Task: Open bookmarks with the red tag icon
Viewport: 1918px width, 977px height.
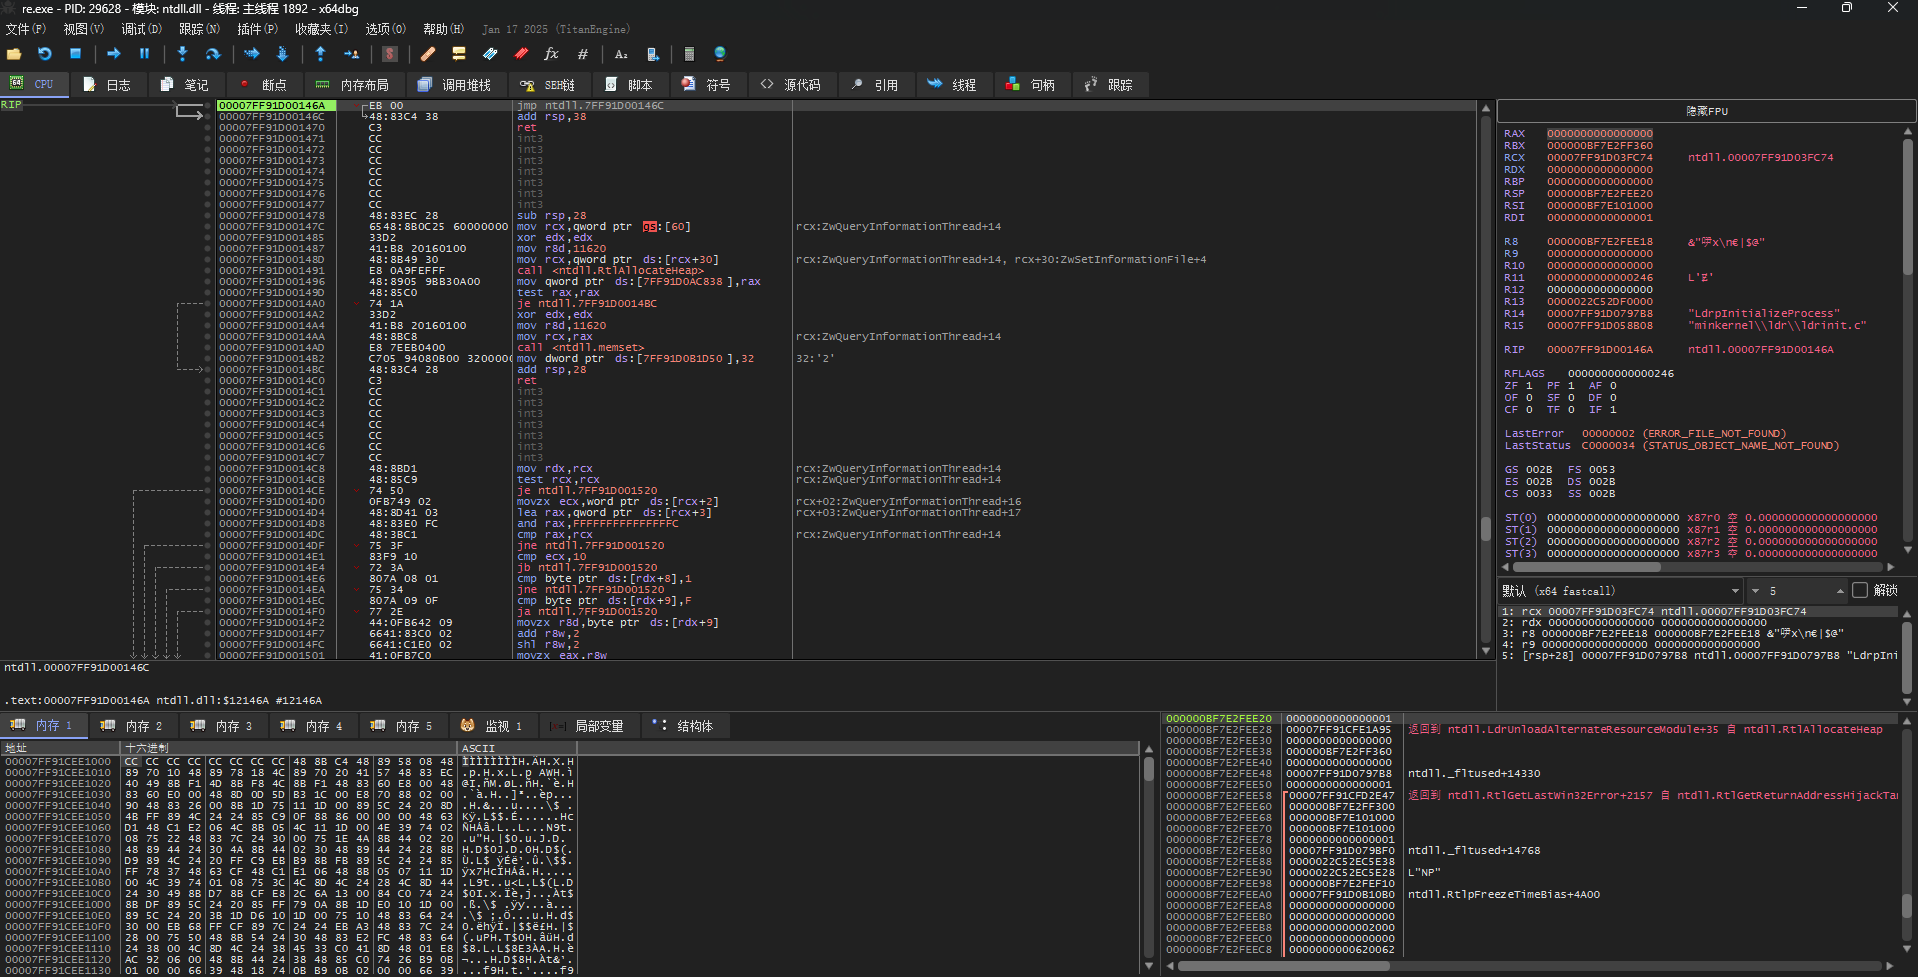Action: (x=521, y=54)
